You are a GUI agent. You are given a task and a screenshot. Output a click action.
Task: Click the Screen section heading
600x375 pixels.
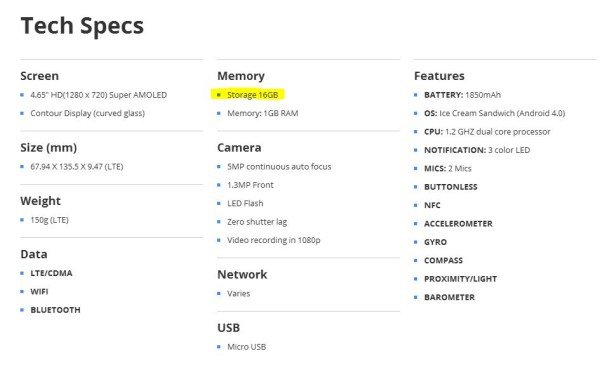click(x=39, y=76)
